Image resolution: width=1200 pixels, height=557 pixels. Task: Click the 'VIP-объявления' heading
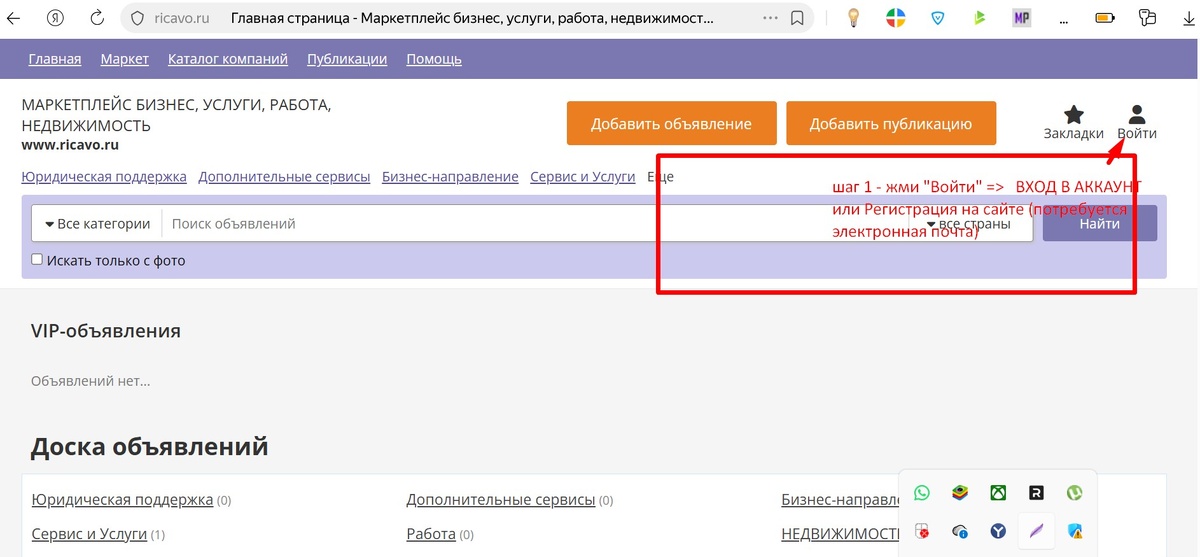(106, 331)
